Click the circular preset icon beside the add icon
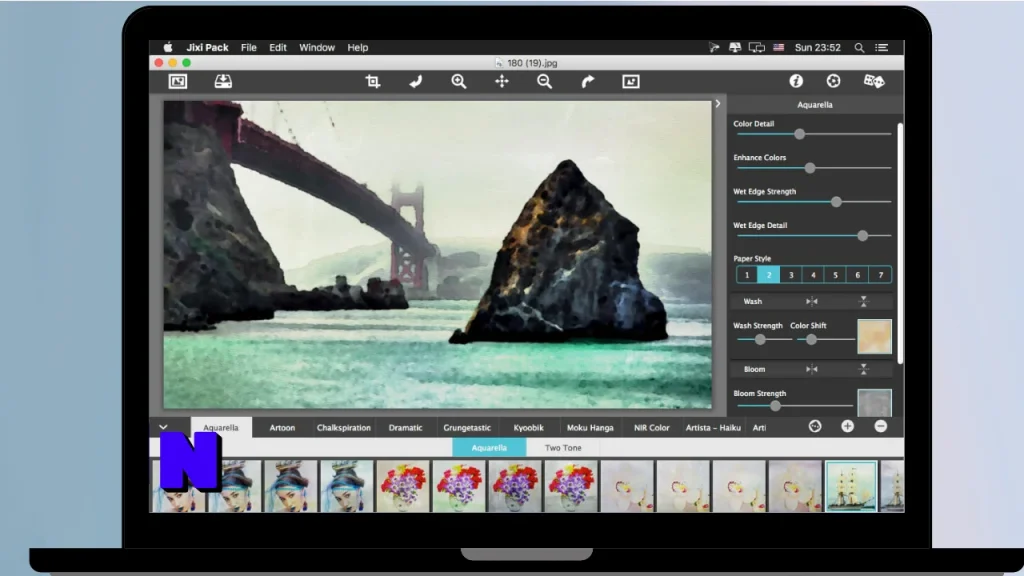This screenshot has width=1024, height=576. 815,426
